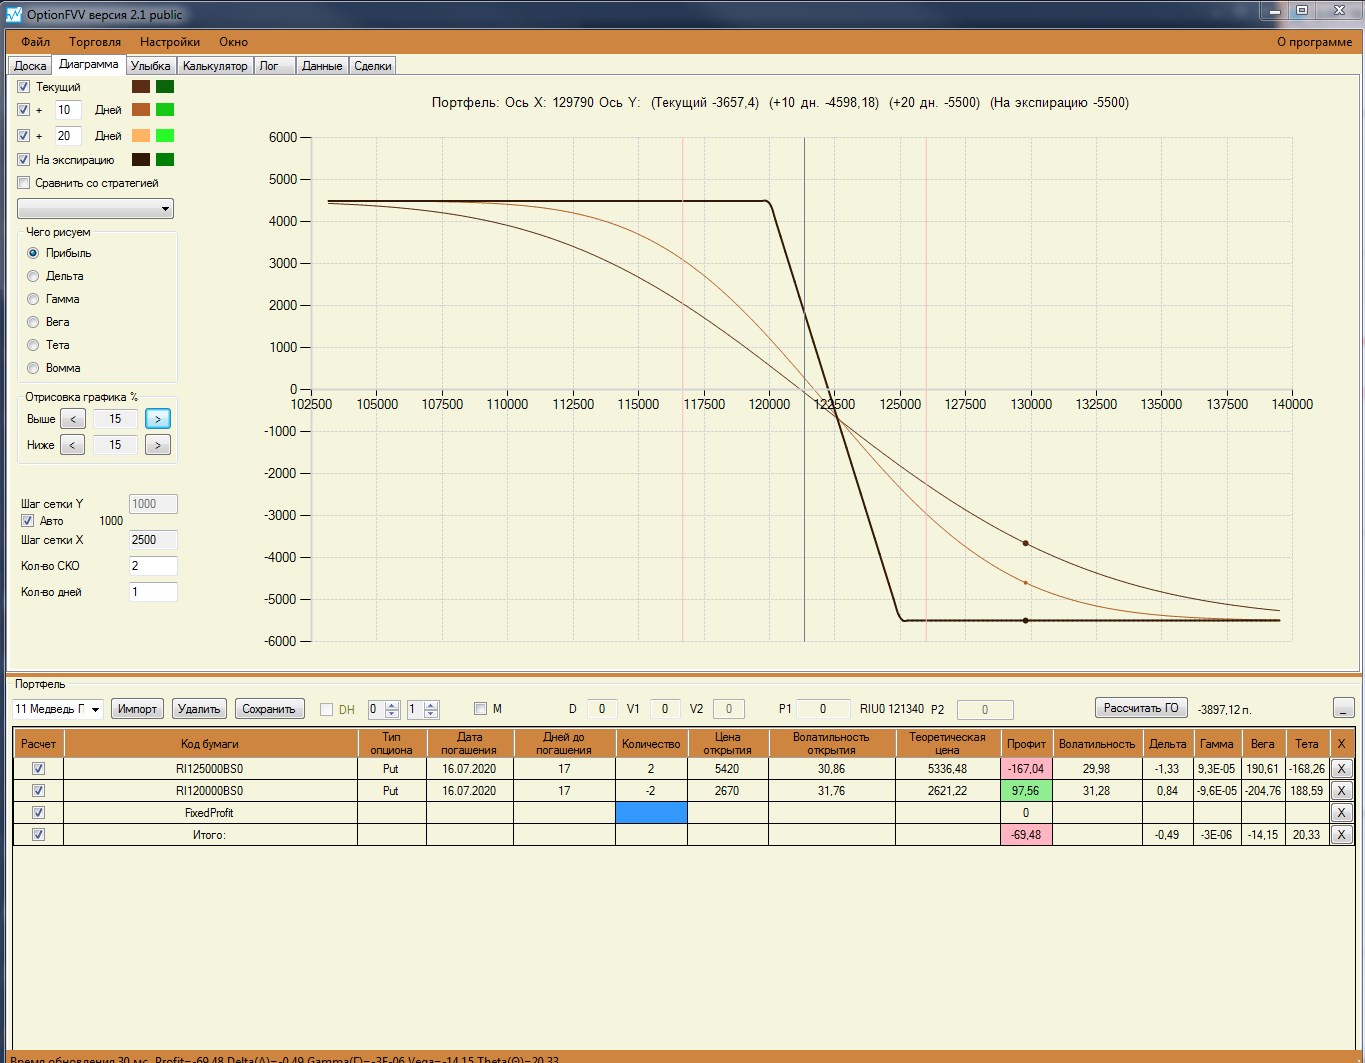Click the green swatch in the +20 Дней row
This screenshot has width=1365, height=1063.
pos(165,136)
